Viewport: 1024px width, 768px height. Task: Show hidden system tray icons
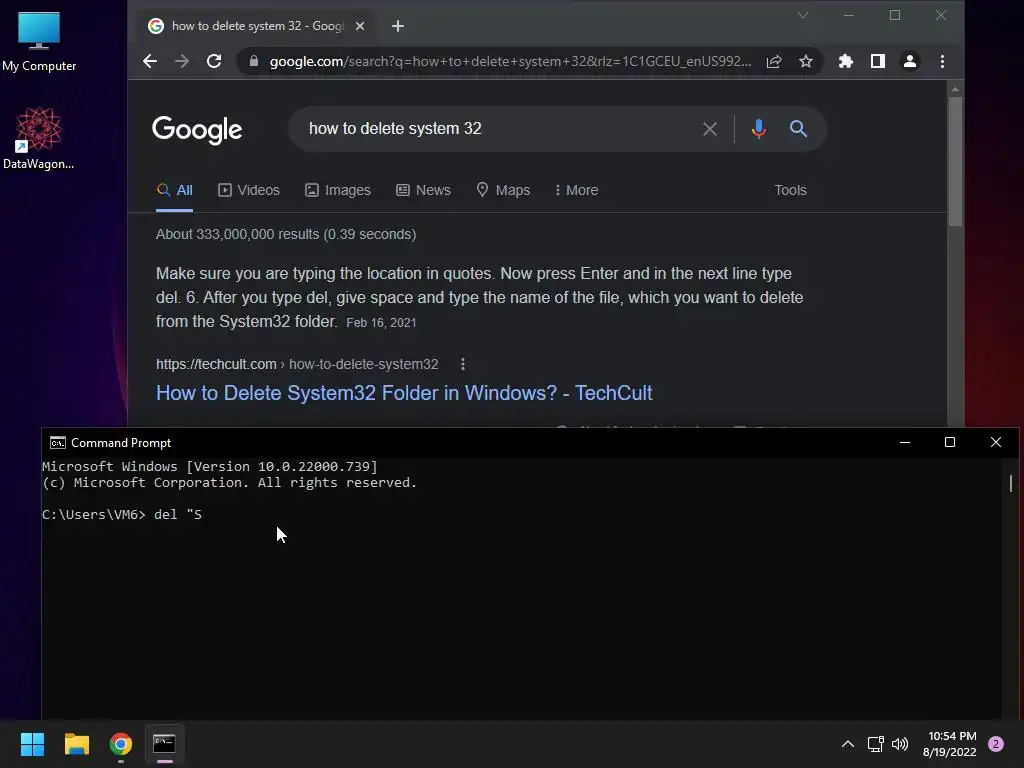tap(848, 744)
